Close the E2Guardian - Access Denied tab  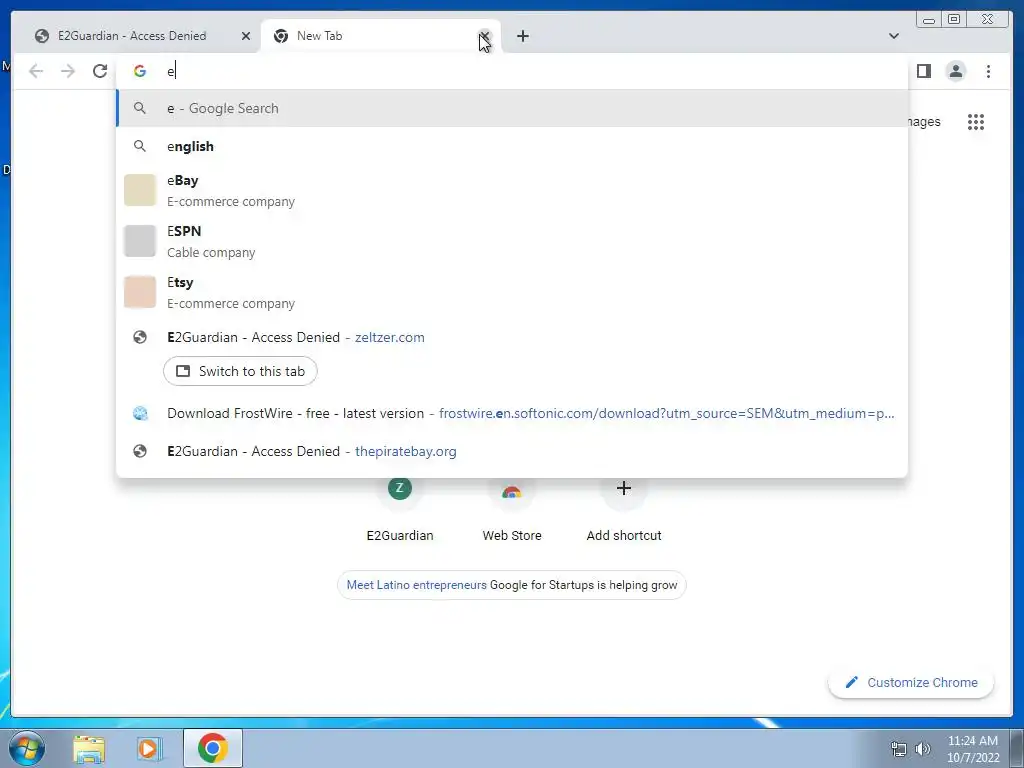click(x=246, y=36)
